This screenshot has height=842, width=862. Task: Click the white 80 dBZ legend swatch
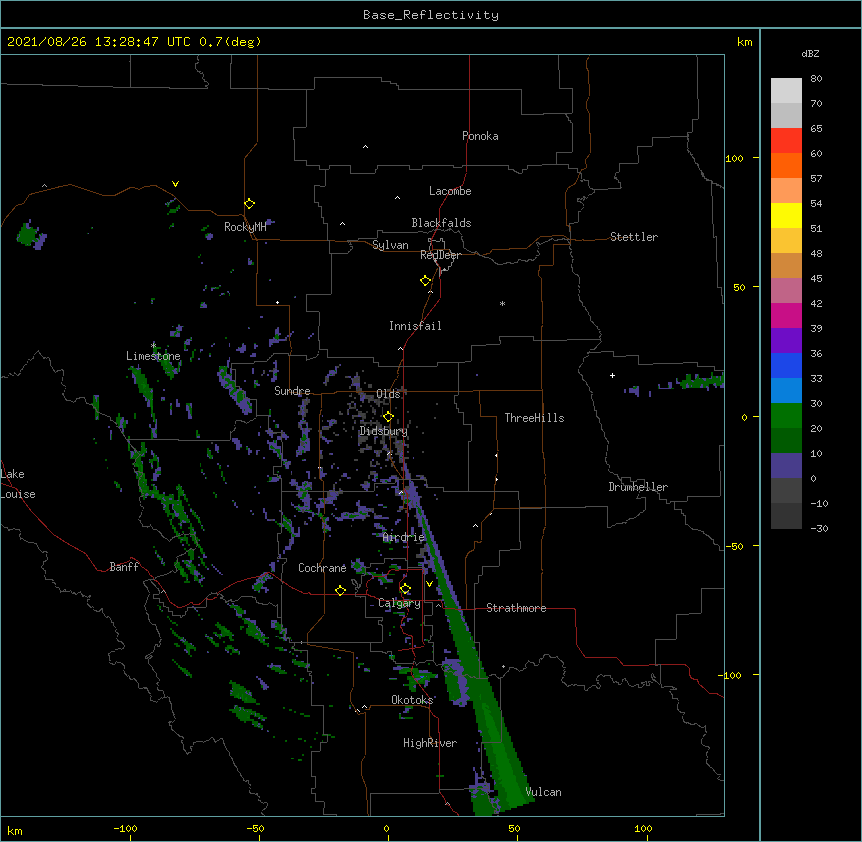pyautogui.click(x=786, y=90)
